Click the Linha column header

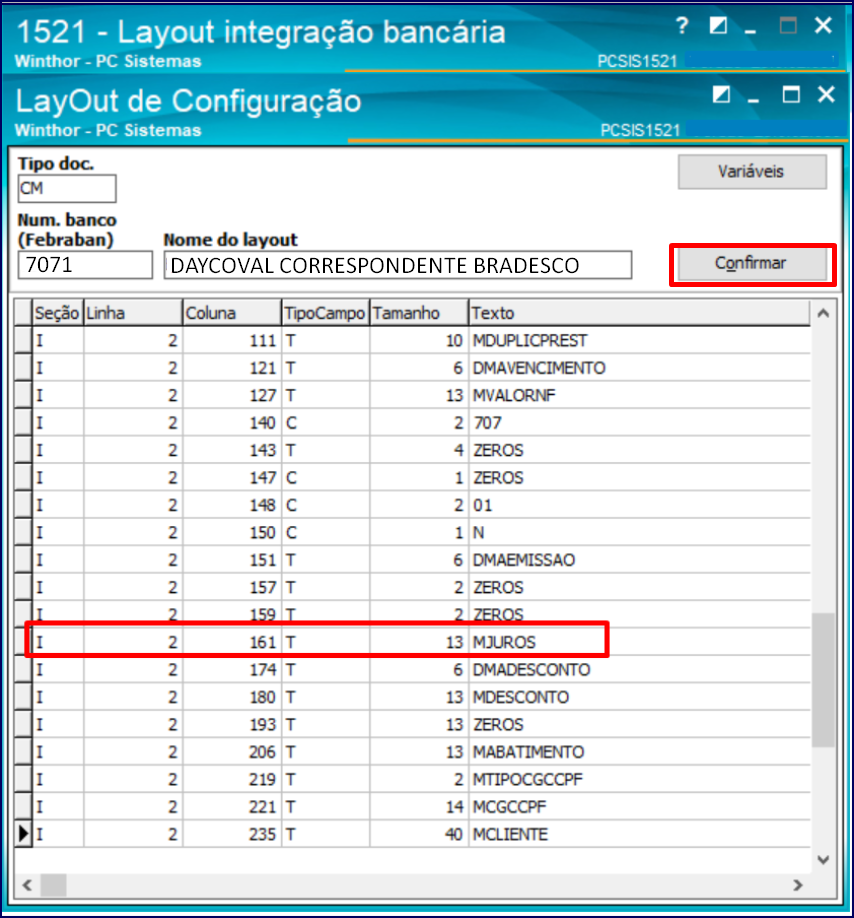133,313
